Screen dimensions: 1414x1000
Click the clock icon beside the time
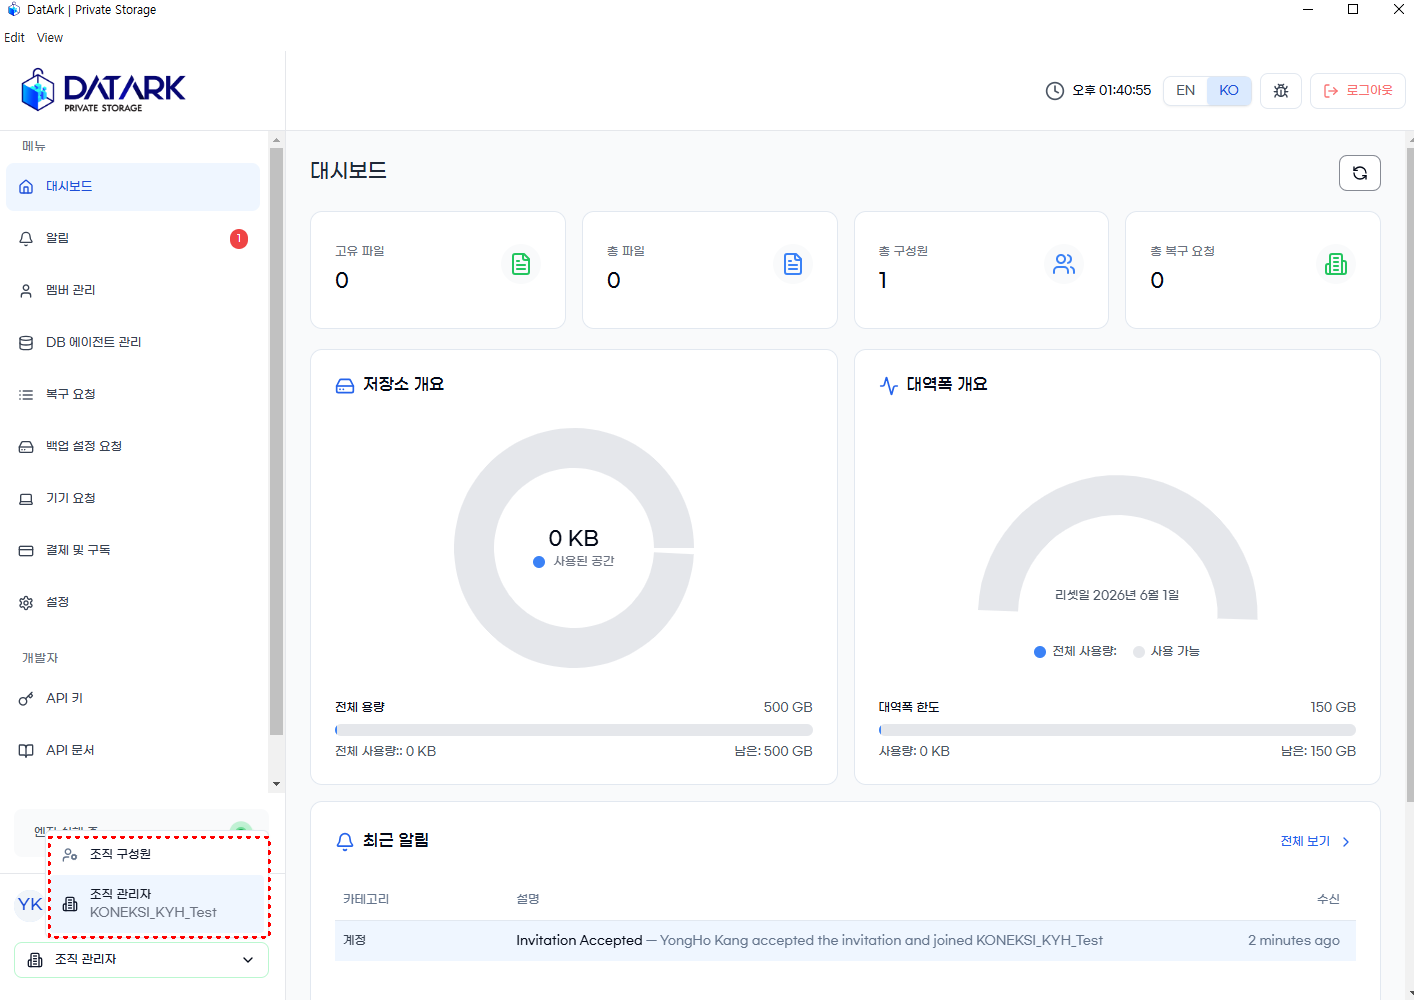tap(1055, 91)
